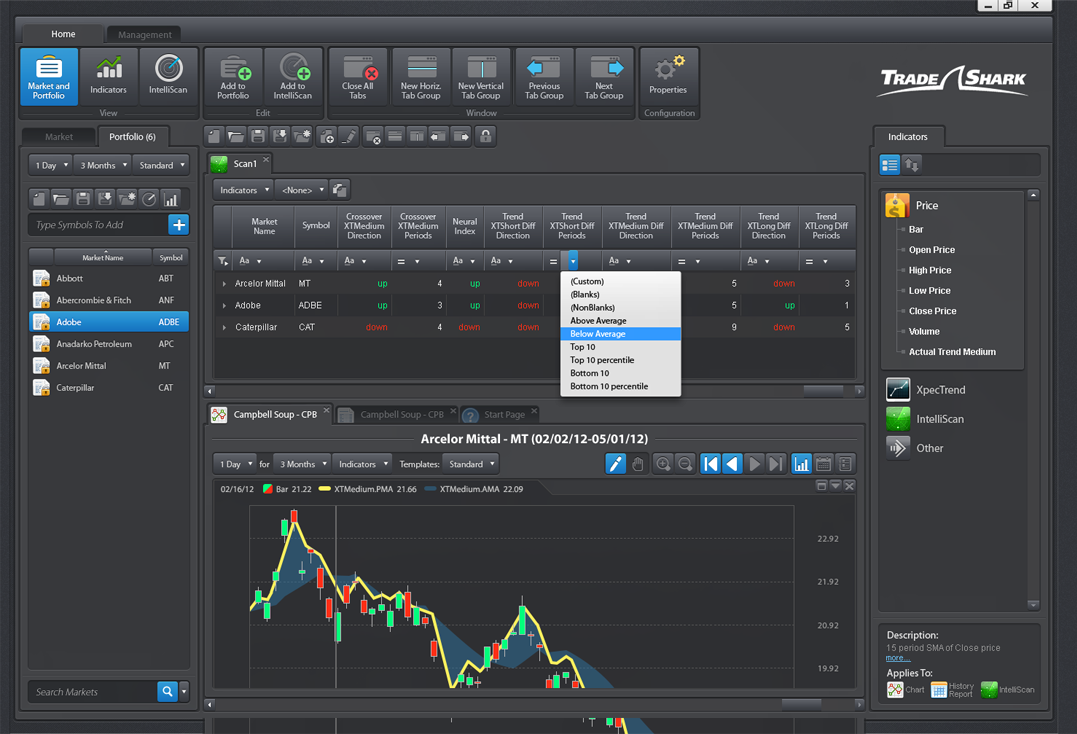Open the IntelliScan indicator category
Screen dimensions: 1077x734
[x=925, y=419]
